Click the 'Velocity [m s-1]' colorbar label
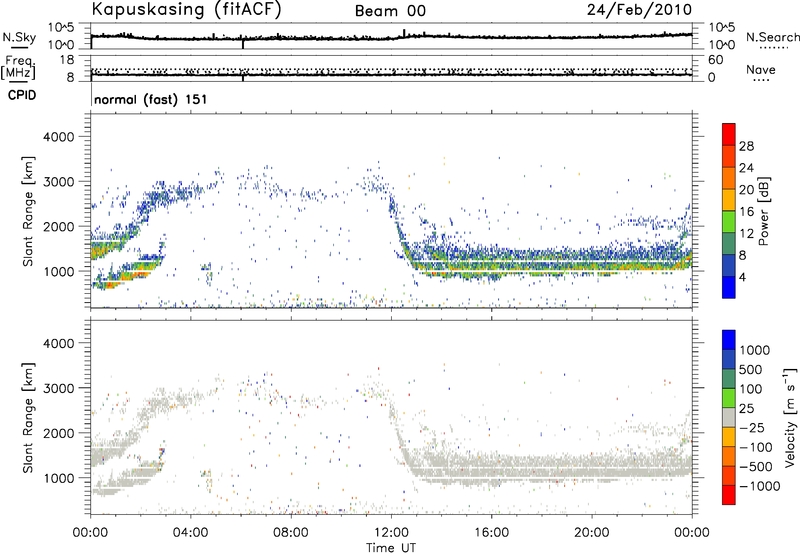800x554 pixels. [790, 417]
